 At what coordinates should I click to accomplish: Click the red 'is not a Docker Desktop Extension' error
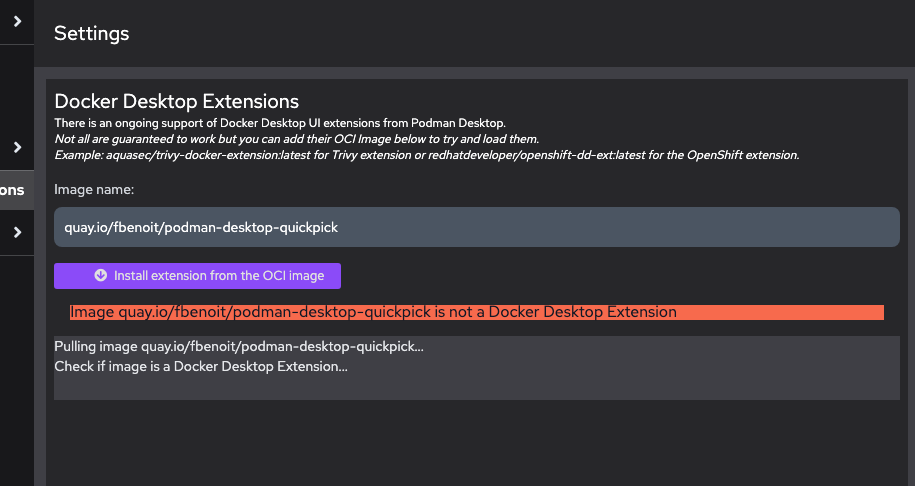point(477,312)
